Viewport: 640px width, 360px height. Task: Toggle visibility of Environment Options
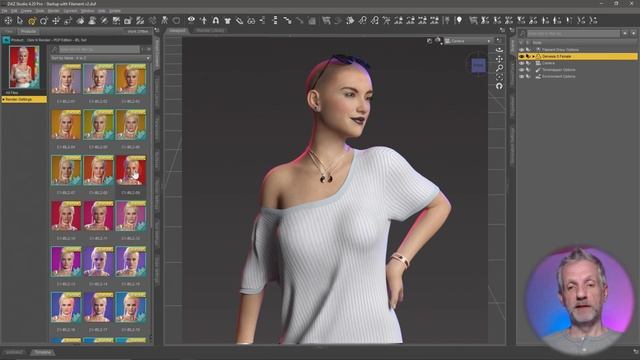[521, 76]
